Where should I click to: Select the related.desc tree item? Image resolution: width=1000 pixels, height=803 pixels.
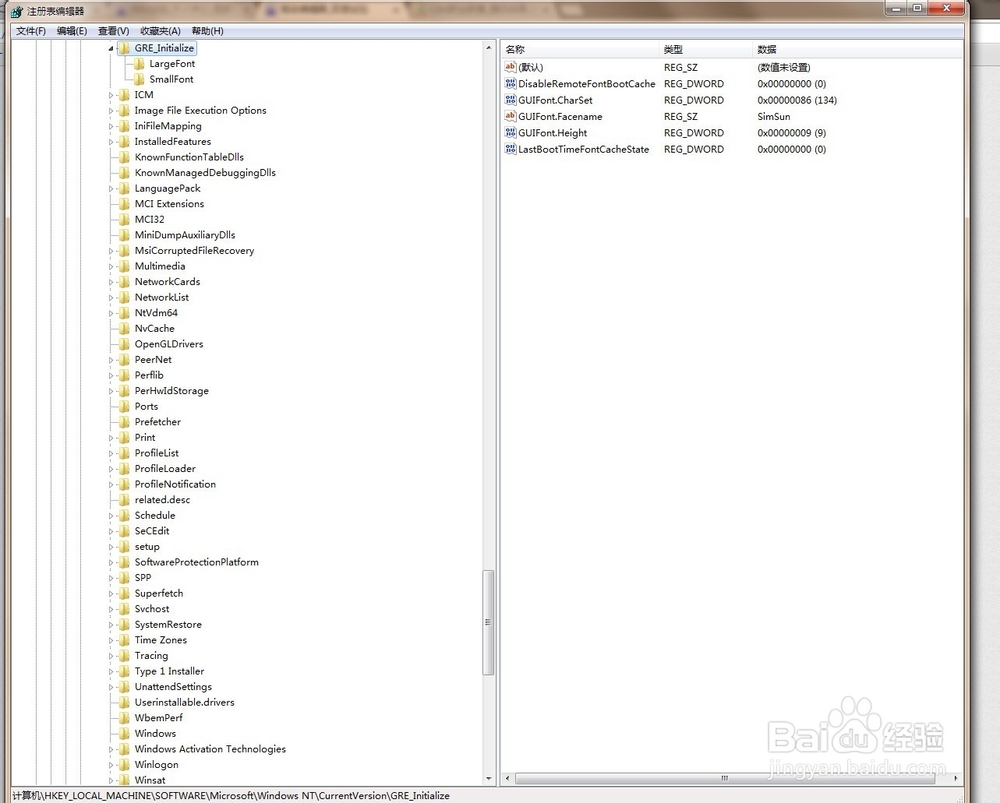click(162, 499)
